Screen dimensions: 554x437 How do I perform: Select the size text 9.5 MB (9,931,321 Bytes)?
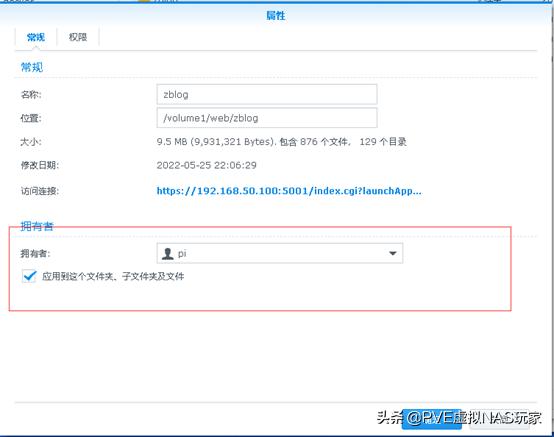(216, 142)
